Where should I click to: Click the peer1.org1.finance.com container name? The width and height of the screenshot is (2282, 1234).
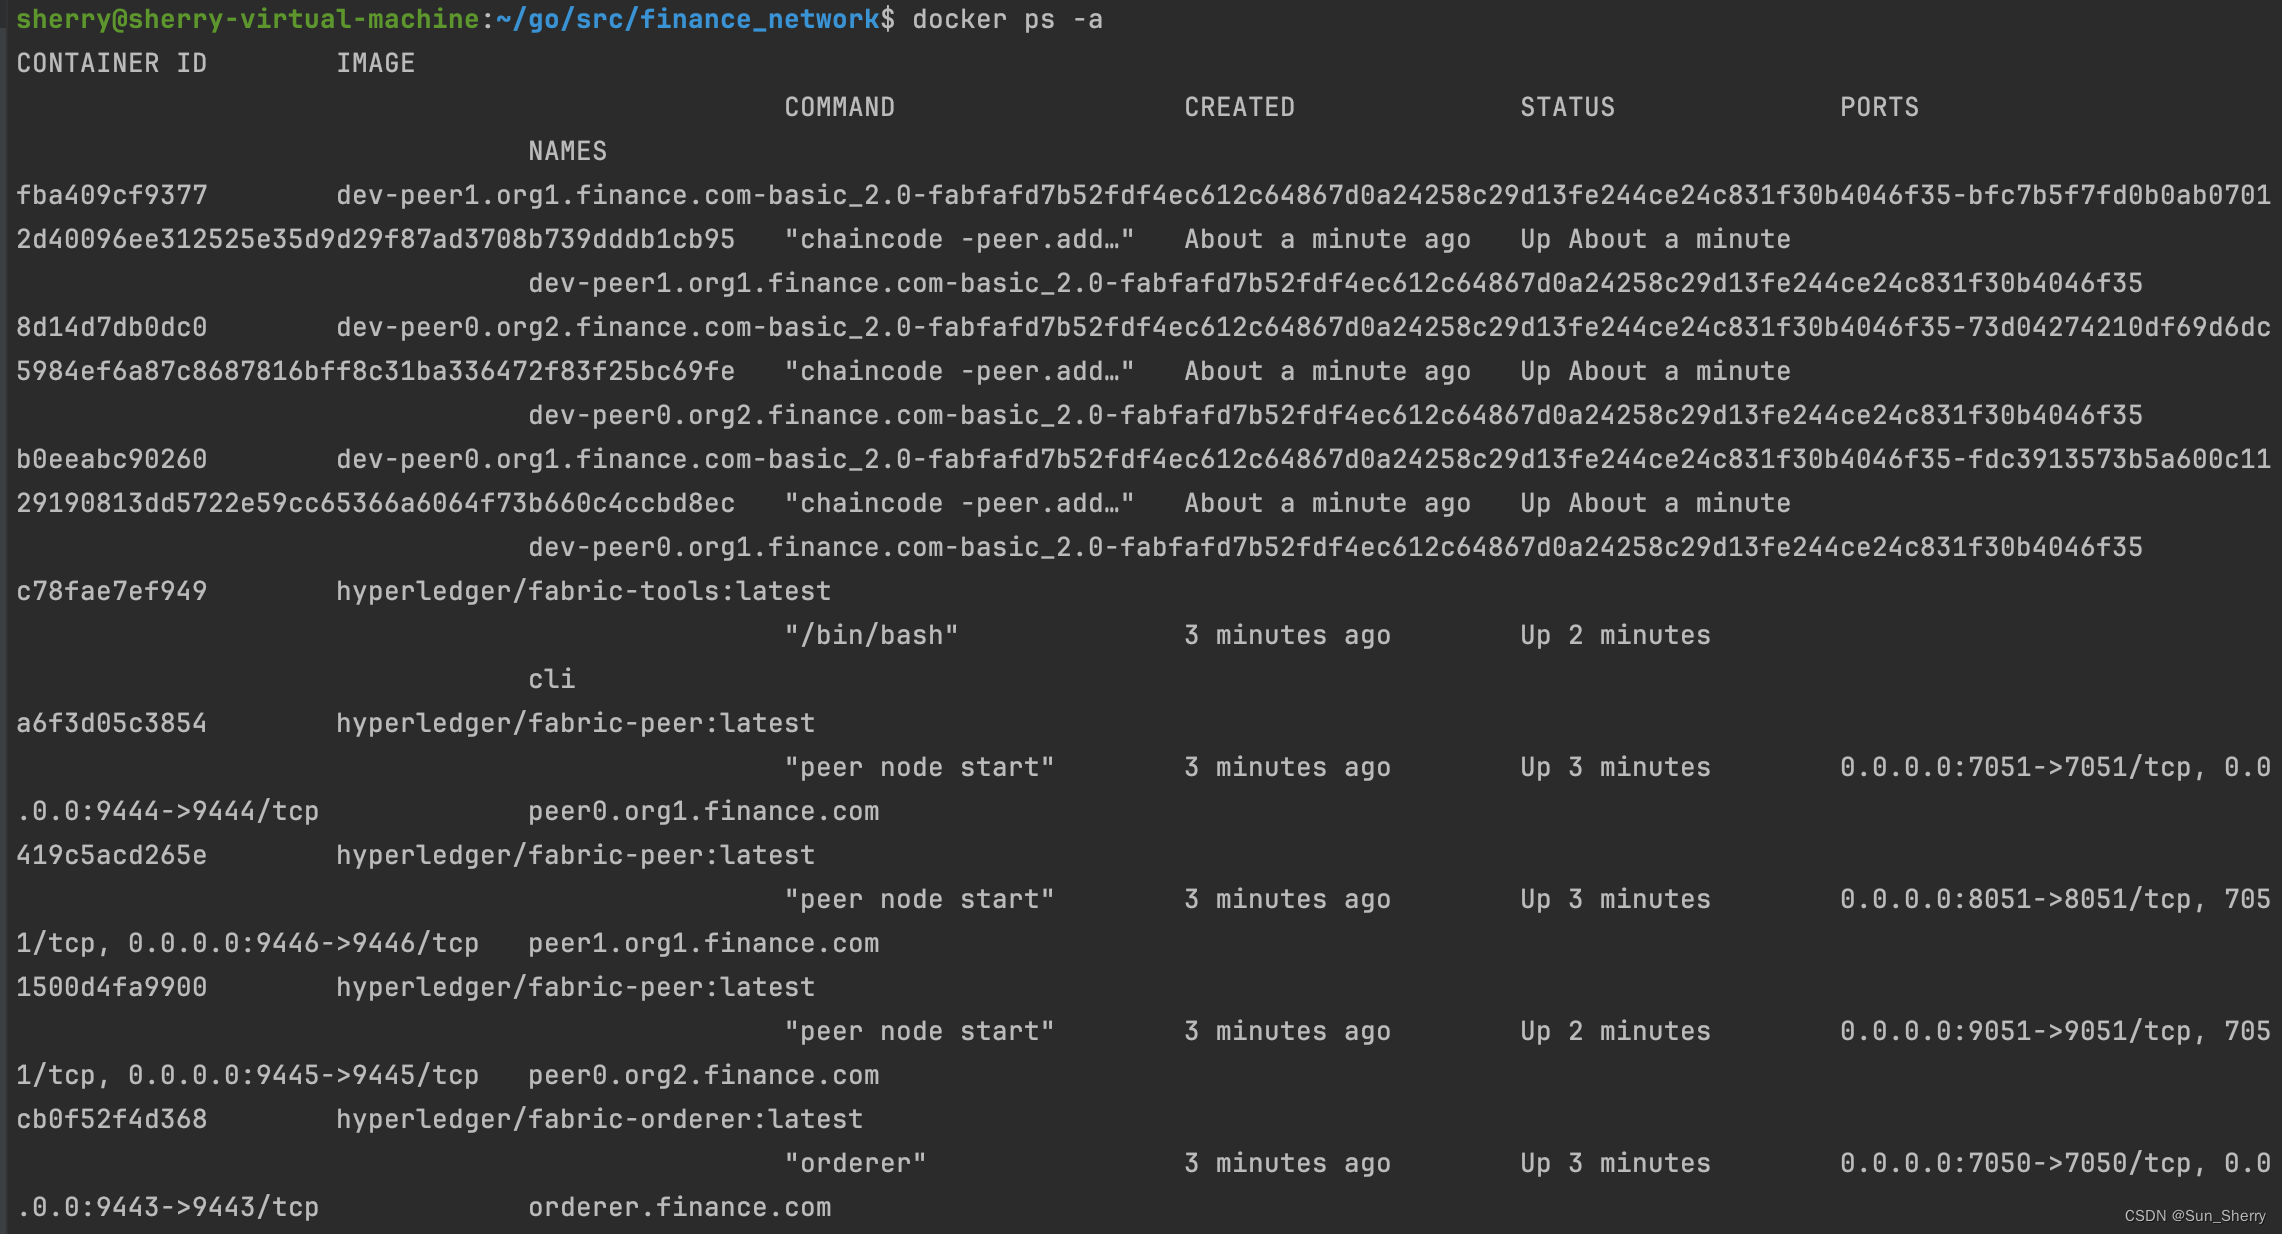(x=704, y=944)
